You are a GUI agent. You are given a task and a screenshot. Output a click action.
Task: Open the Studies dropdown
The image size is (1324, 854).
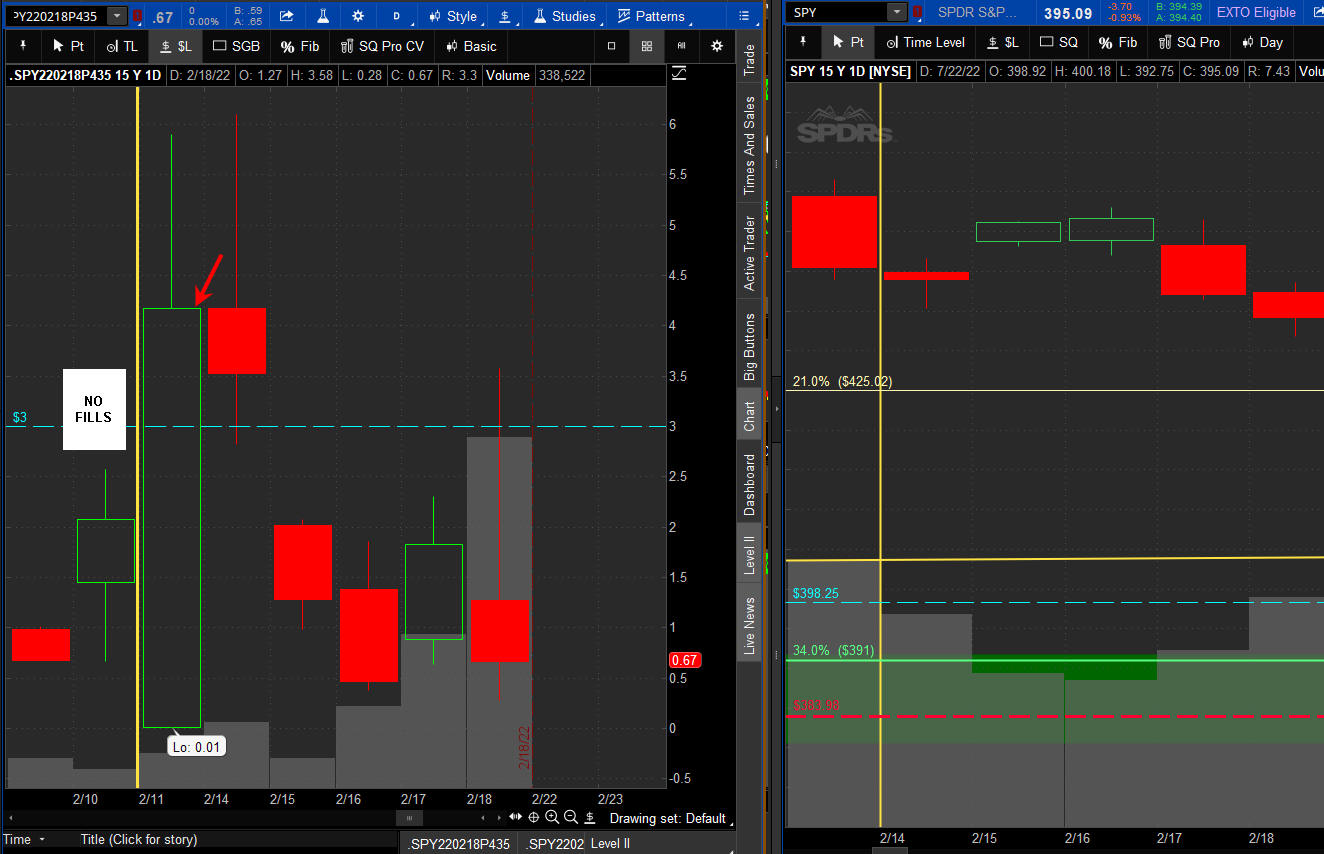[x=565, y=16]
